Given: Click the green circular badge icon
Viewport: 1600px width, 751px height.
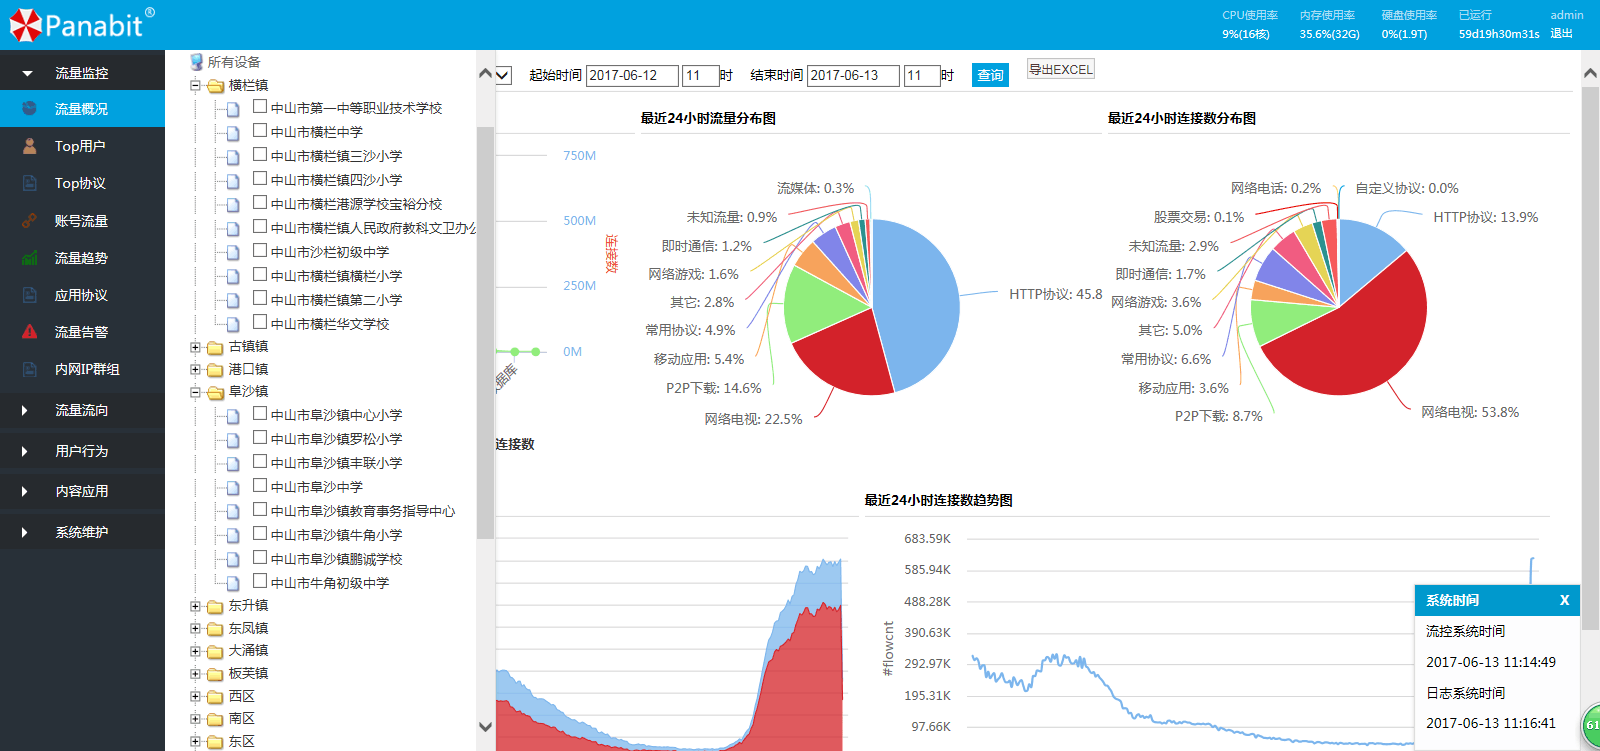Looking at the screenshot, I should (1591, 725).
